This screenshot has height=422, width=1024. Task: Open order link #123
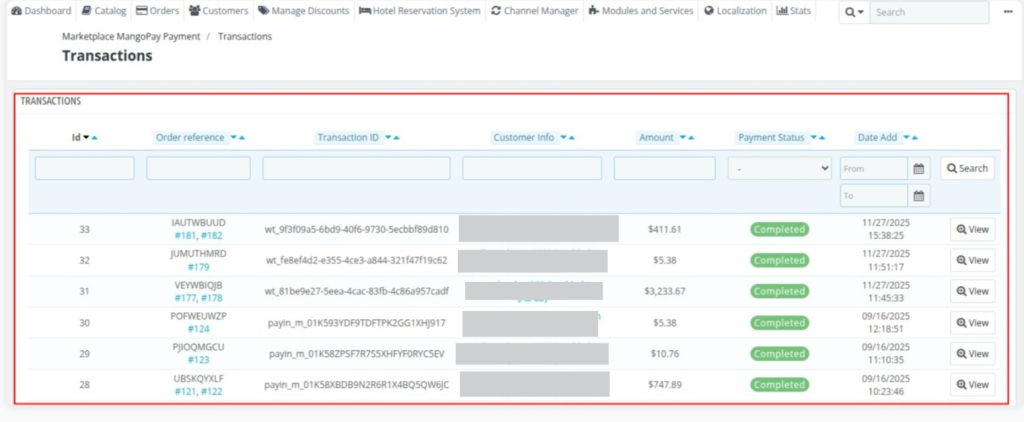point(199,360)
